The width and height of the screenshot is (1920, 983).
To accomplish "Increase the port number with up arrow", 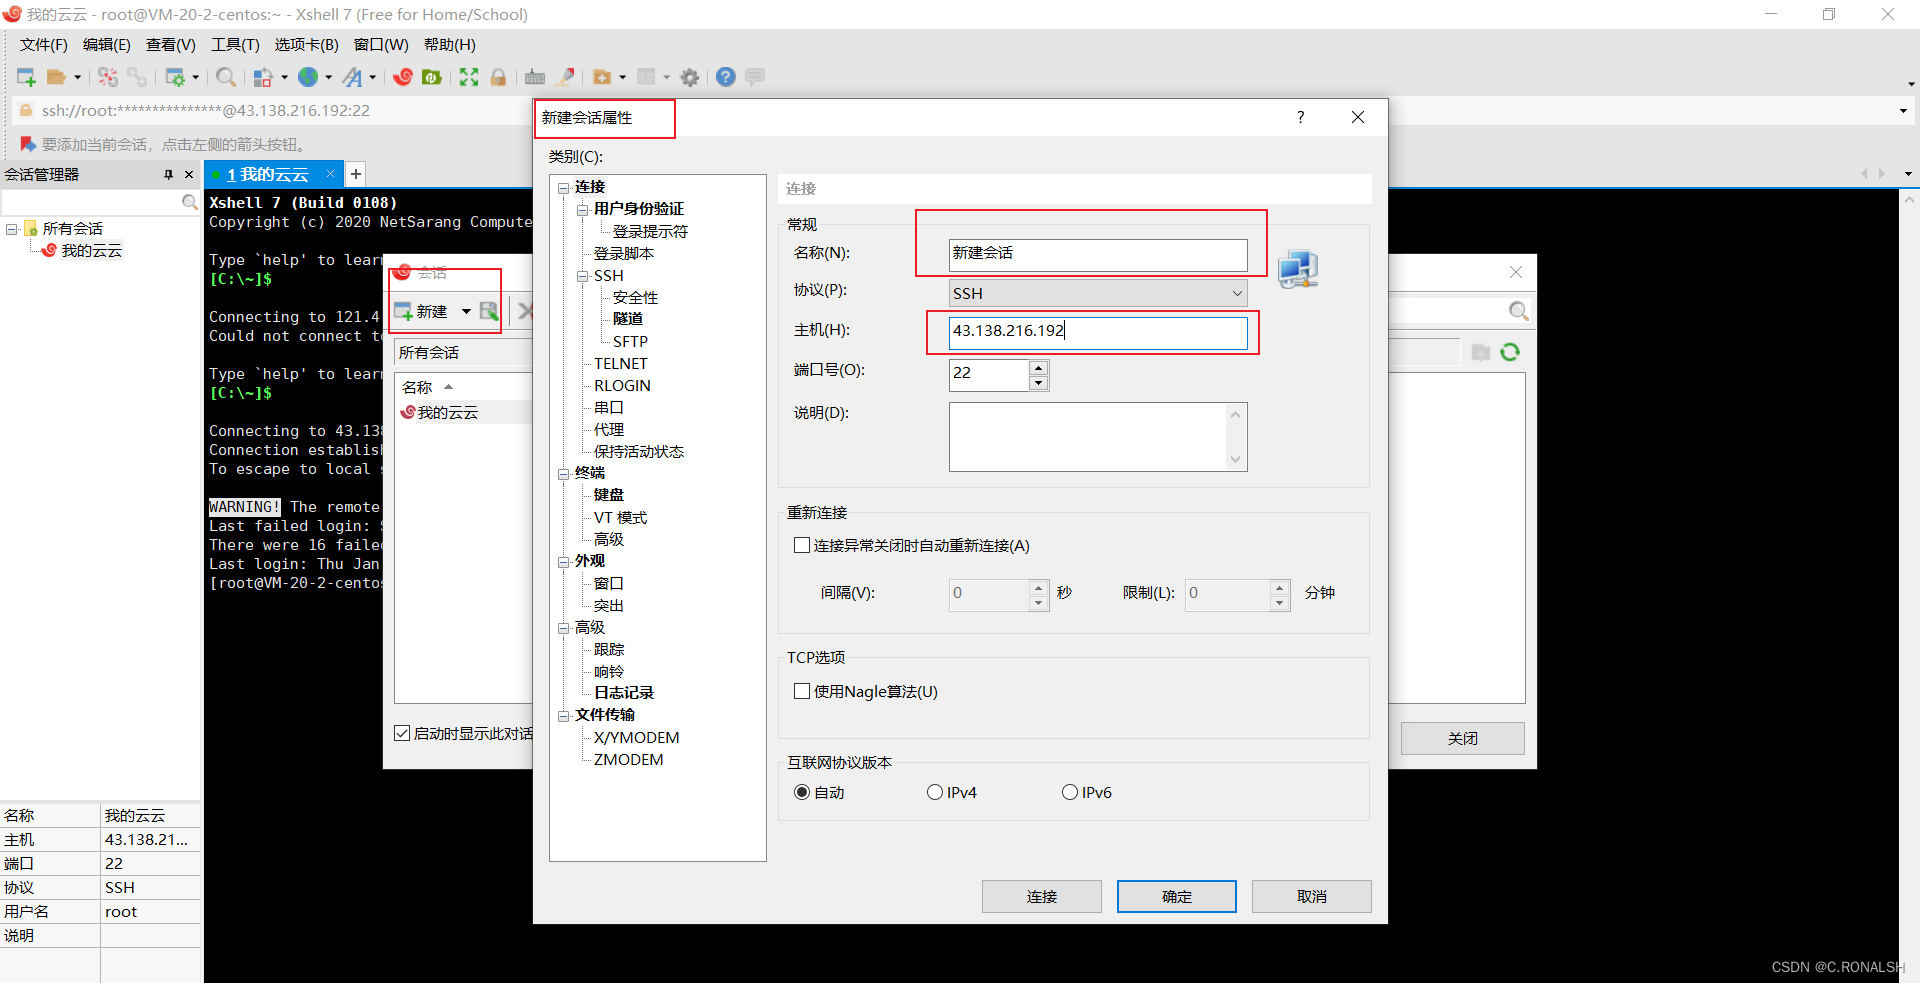I will point(1038,368).
